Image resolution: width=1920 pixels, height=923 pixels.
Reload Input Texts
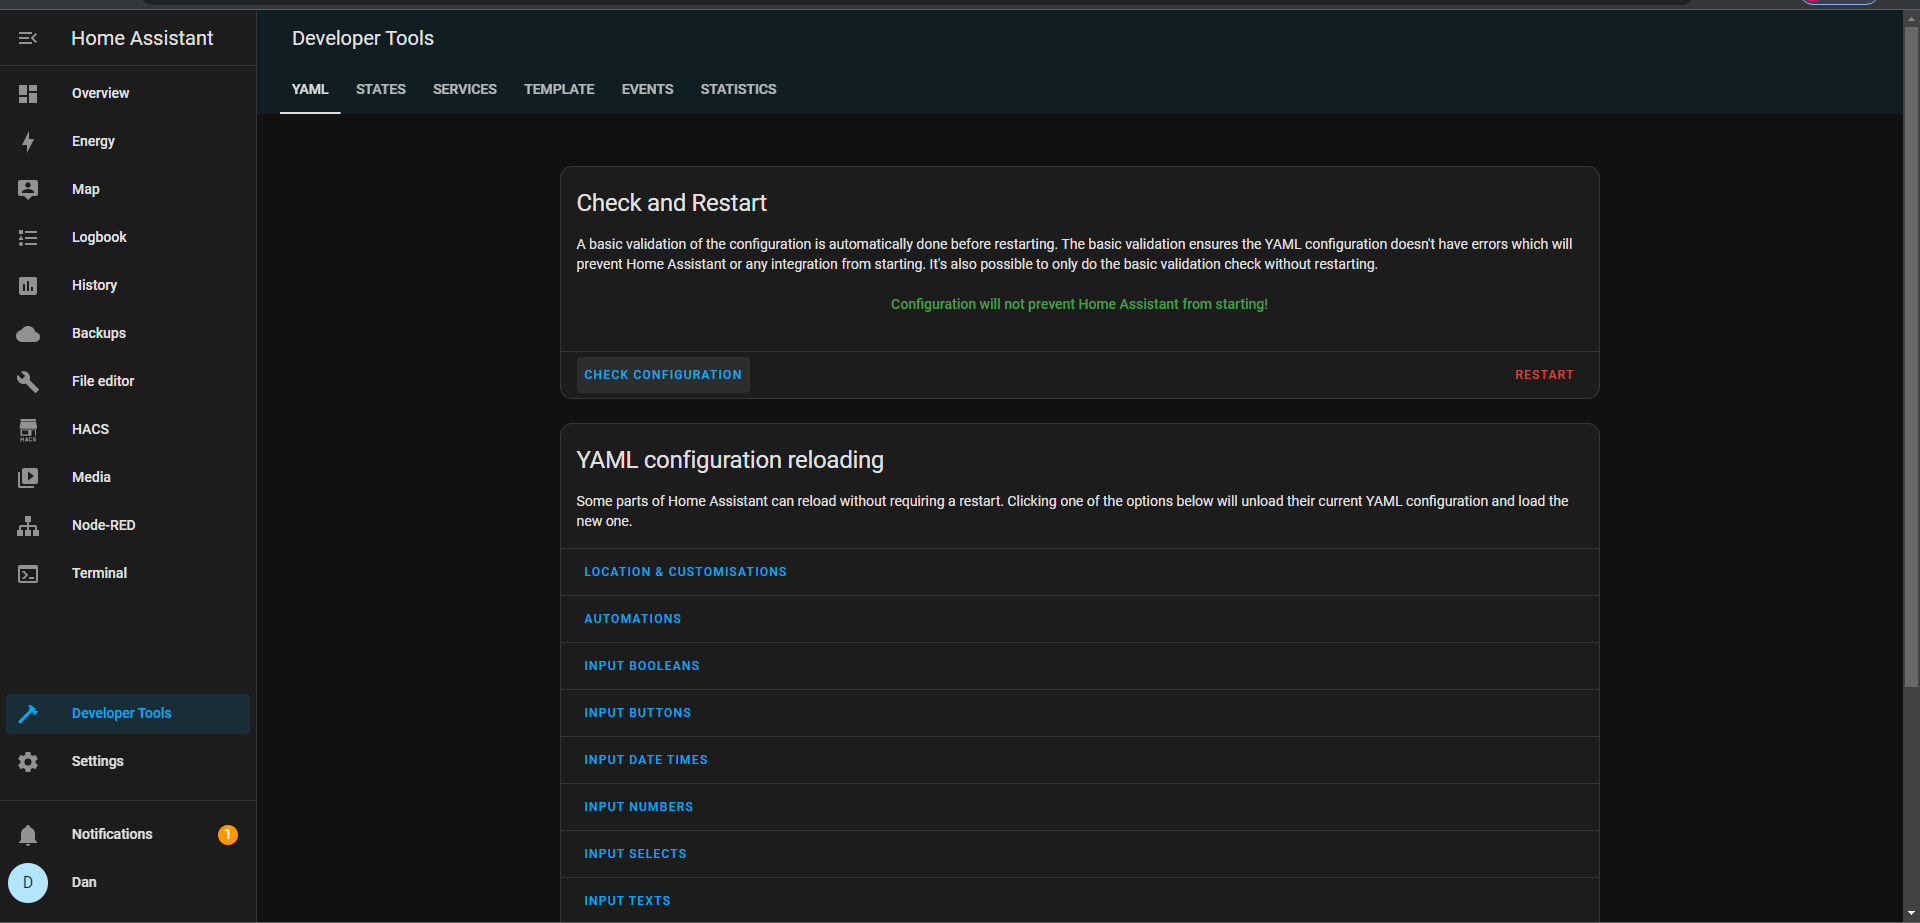(627, 901)
